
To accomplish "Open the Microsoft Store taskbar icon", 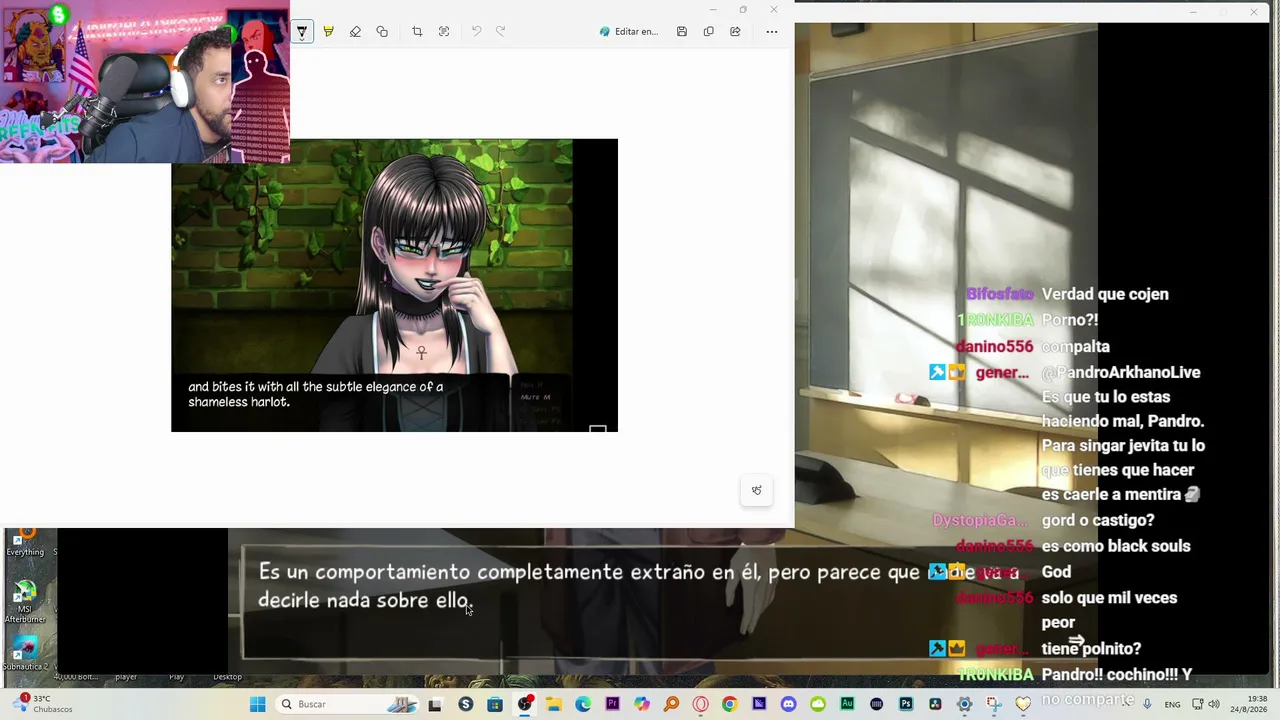I will [x=495, y=704].
